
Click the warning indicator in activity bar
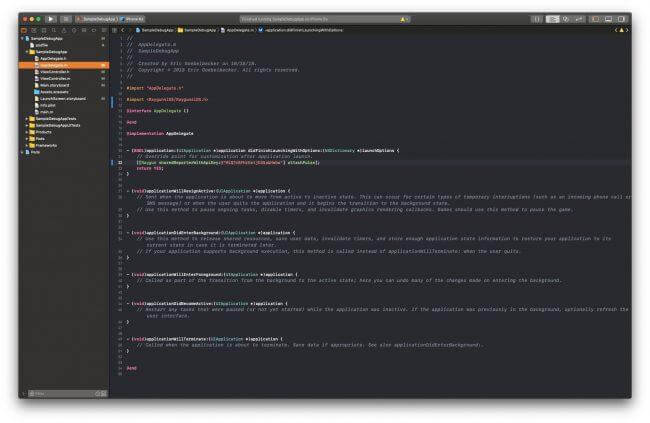(403, 19)
